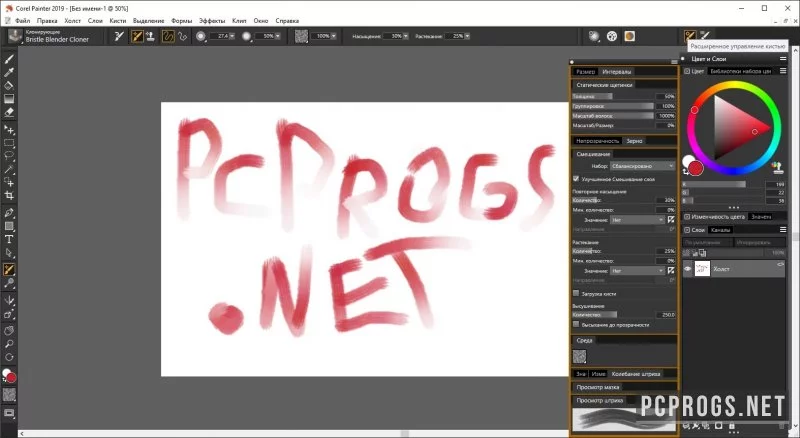Viewport: 800px width, 438px height.
Task: Open Значение dropdown under Повторное насыщение
Action: (637, 220)
